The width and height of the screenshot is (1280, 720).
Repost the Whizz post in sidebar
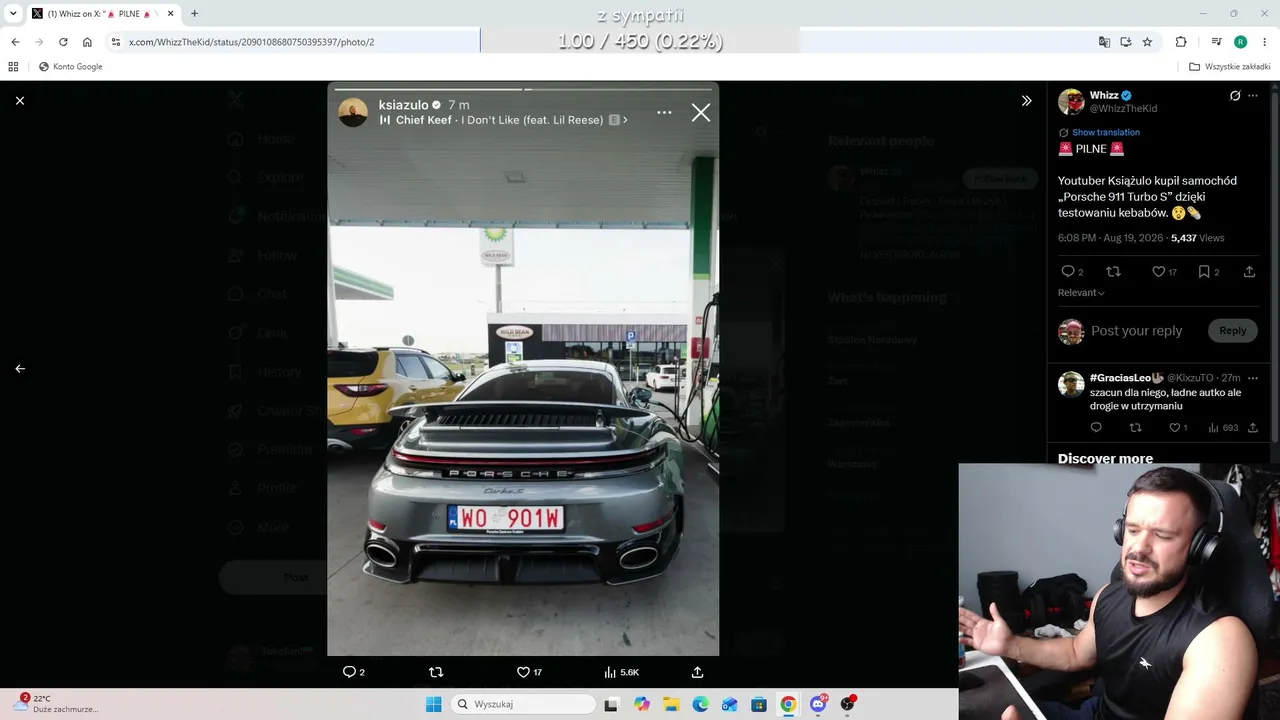[x=1113, y=272]
